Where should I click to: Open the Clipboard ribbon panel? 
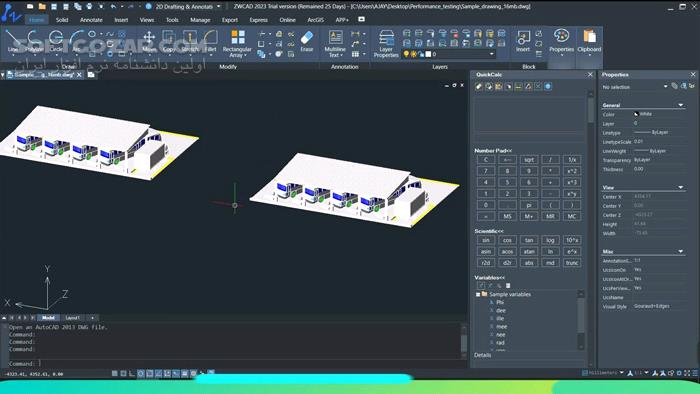[589, 41]
